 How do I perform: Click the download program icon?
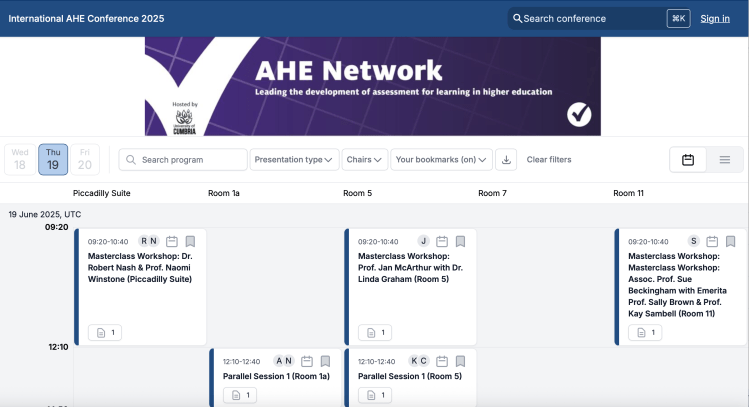(x=506, y=160)
